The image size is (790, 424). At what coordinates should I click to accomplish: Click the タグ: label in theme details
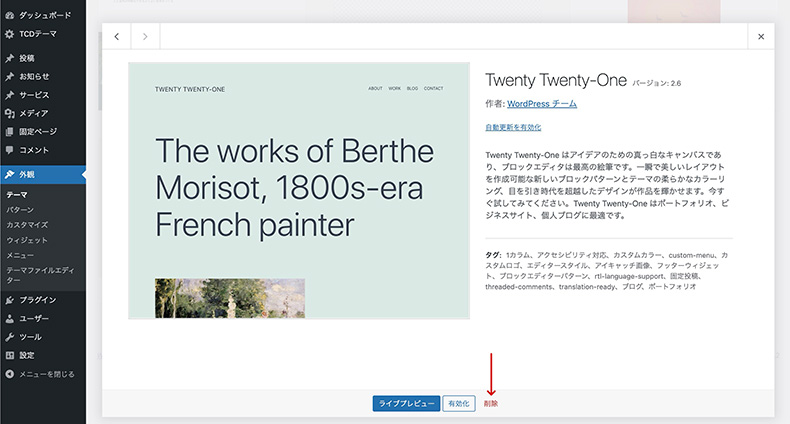point(493,255)
